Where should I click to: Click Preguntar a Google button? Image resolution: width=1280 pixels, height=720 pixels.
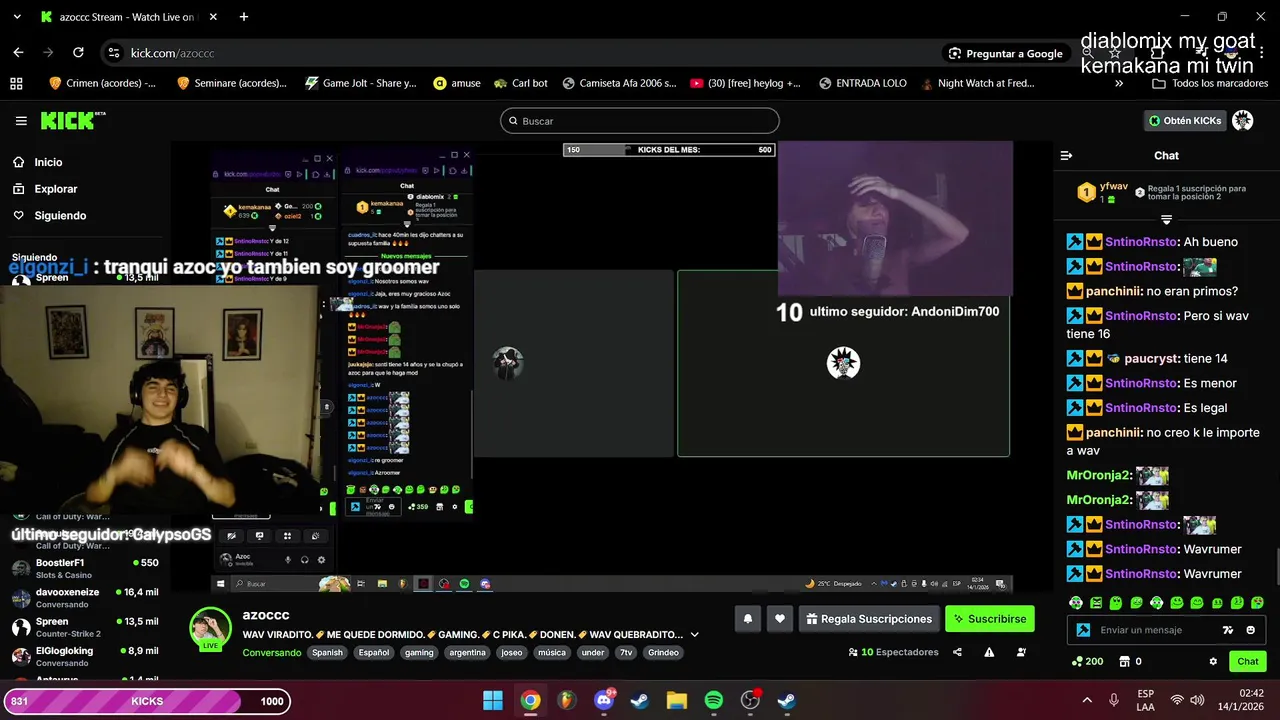pos(1005,53)
